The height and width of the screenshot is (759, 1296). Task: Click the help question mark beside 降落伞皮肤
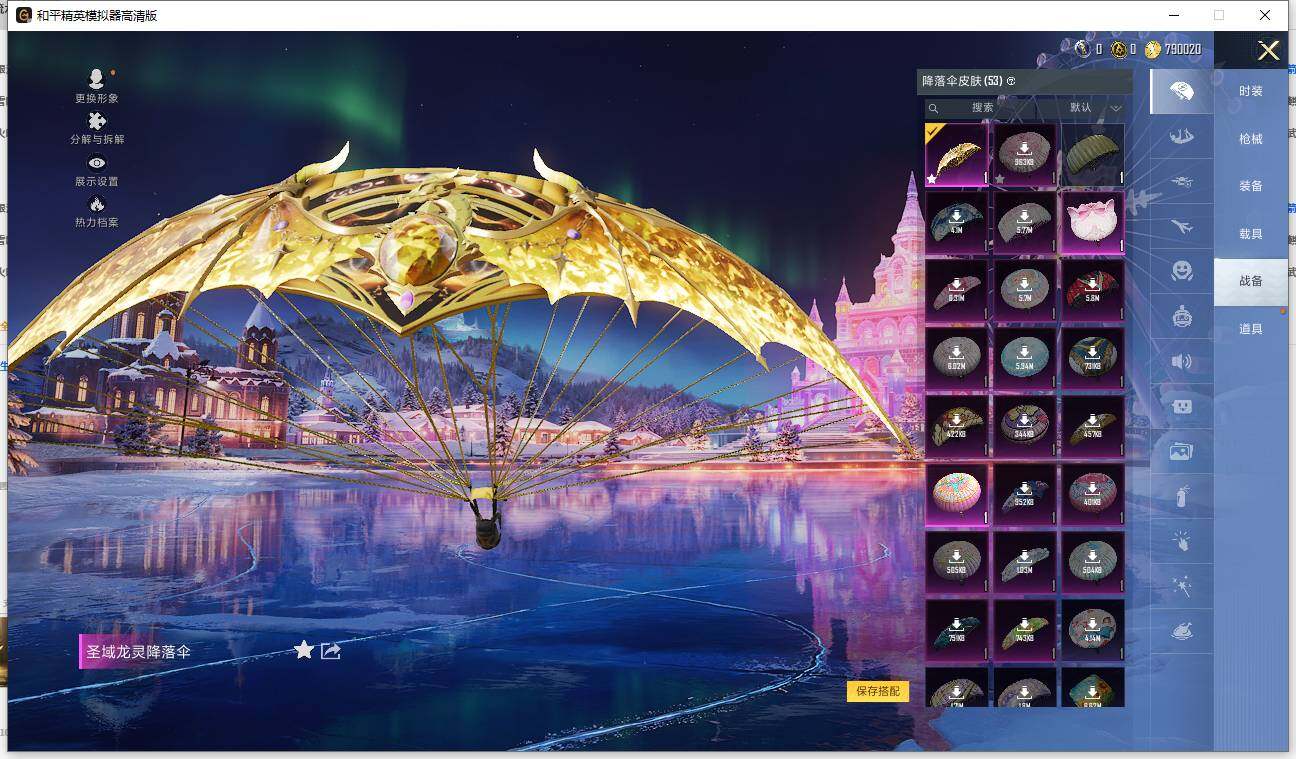point(1011,81)
